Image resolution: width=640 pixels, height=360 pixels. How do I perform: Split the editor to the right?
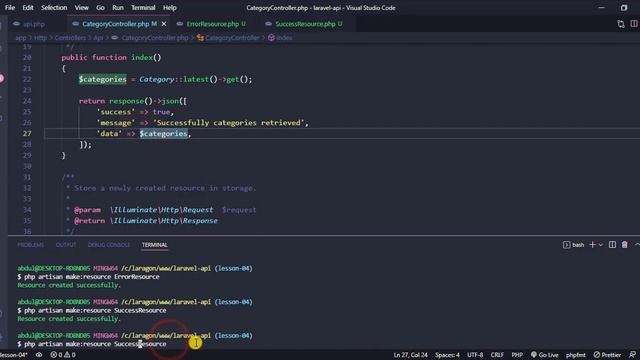[x=634, y=24]
